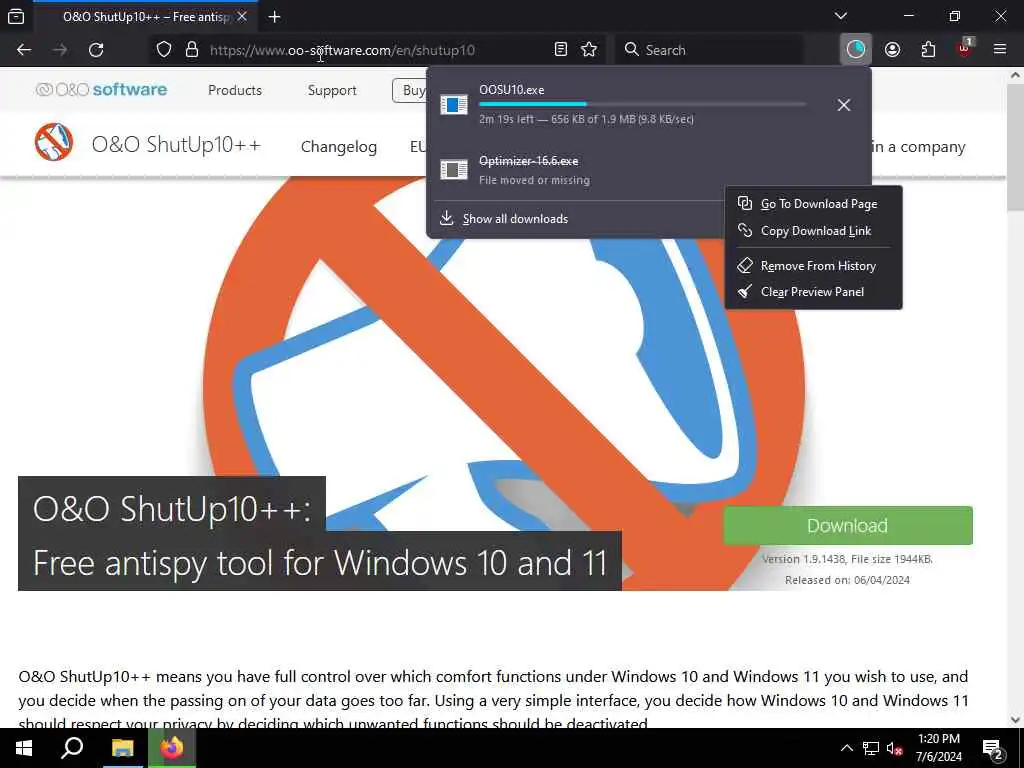Screen dimensions: 1024x768
Task: Click the O&O ShutUp10++ product logo
Action: (x=54, y=142)
